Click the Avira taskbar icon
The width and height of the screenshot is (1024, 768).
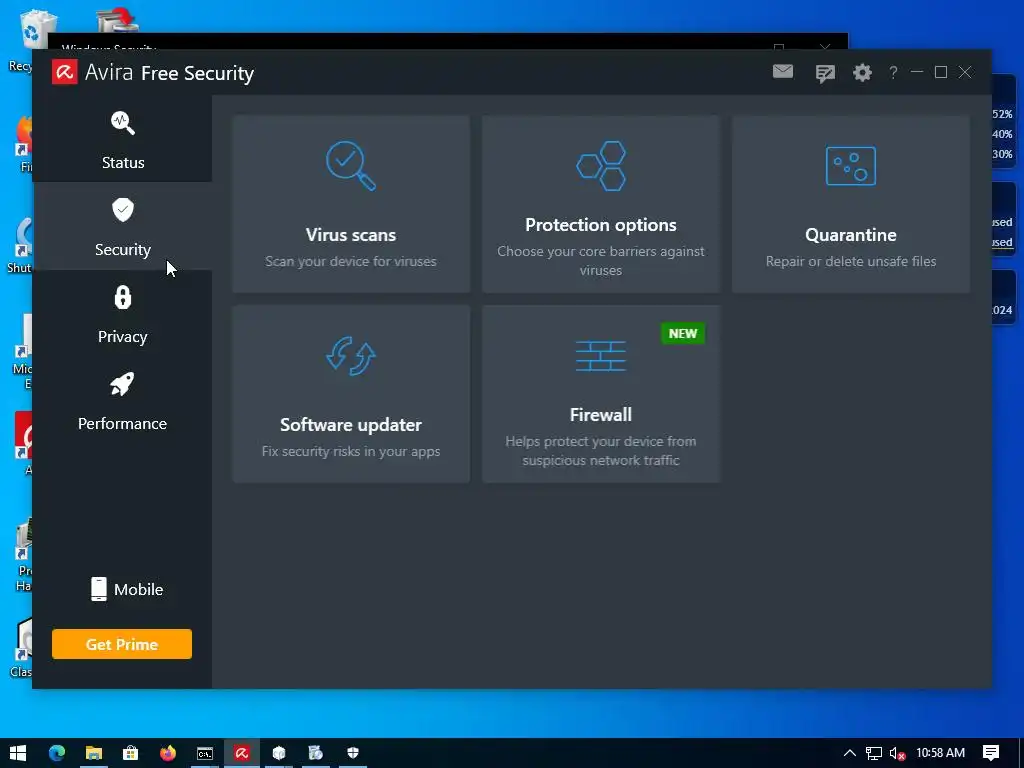point(242,753)
